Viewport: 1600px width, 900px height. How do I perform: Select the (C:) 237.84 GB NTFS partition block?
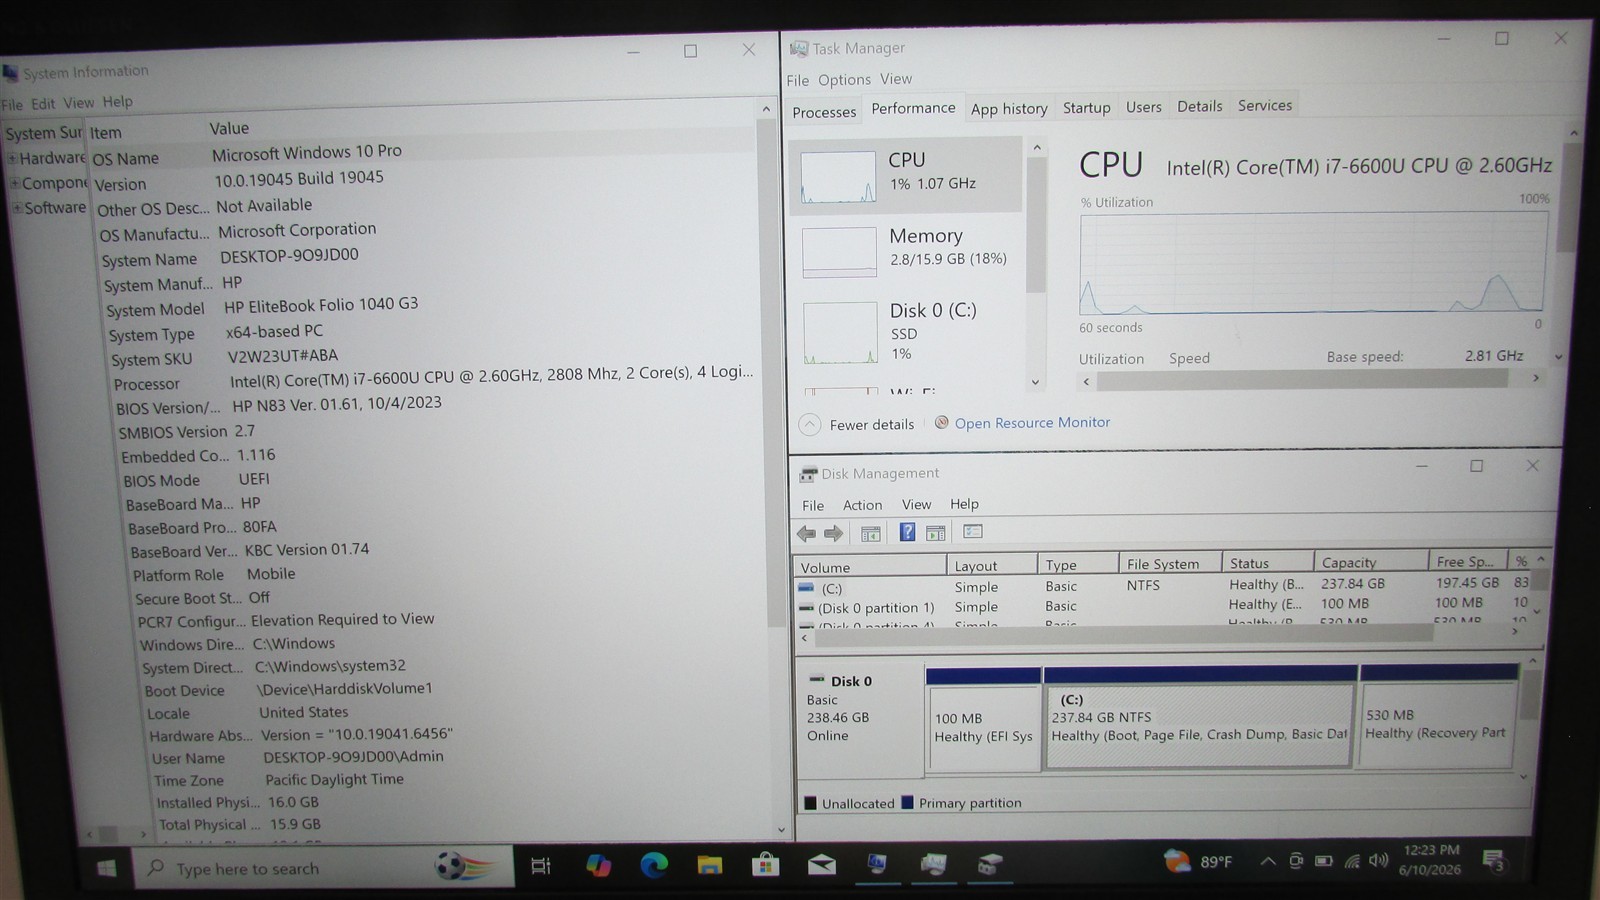pyautogui.click(x=1199, y=718)
